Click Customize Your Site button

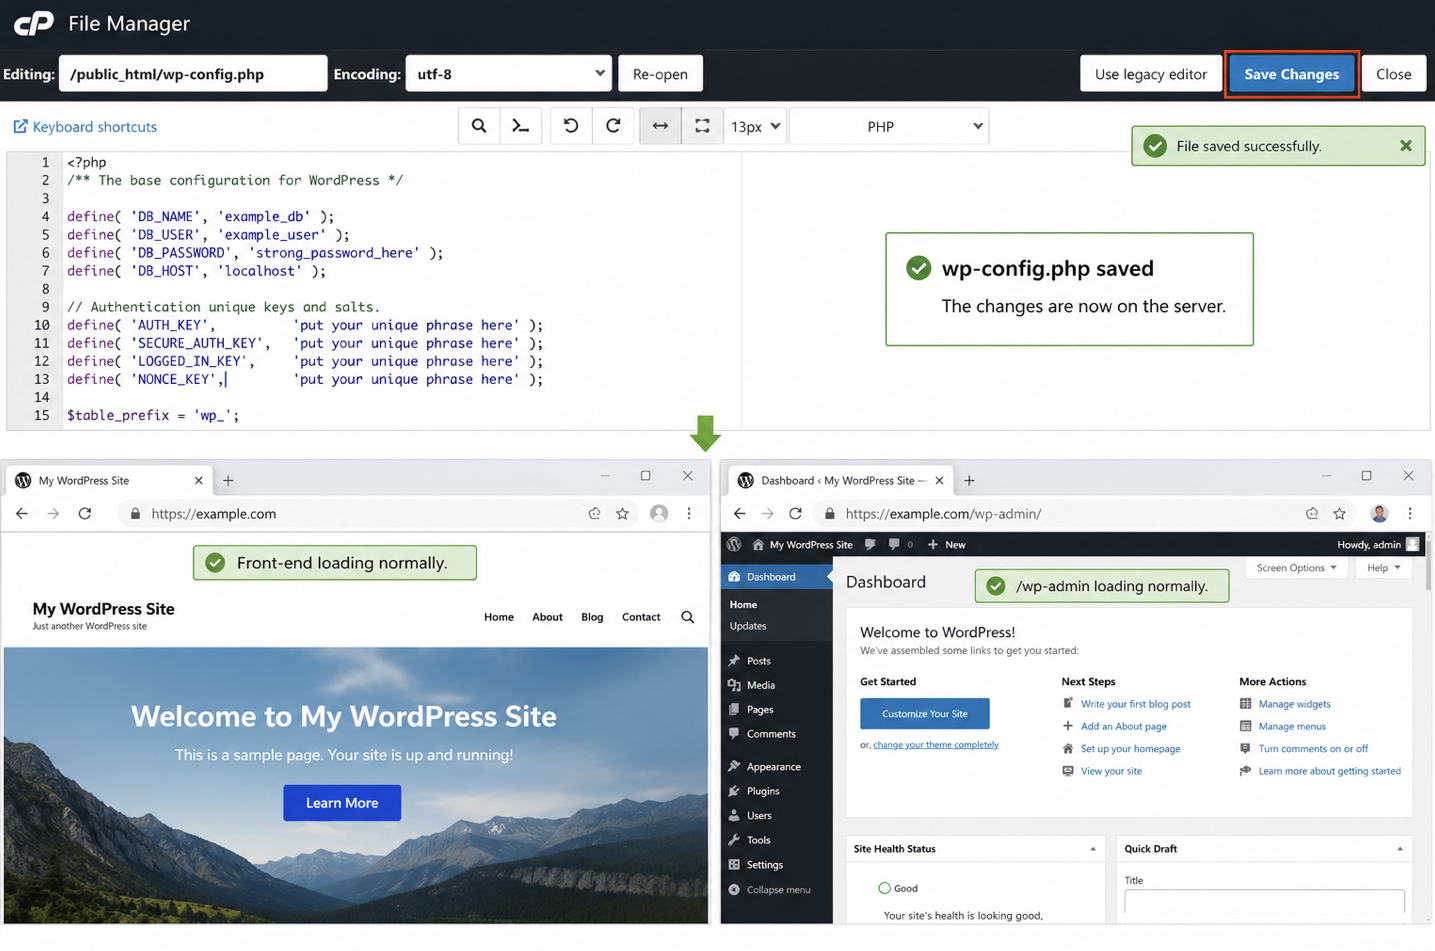(924, 714)
